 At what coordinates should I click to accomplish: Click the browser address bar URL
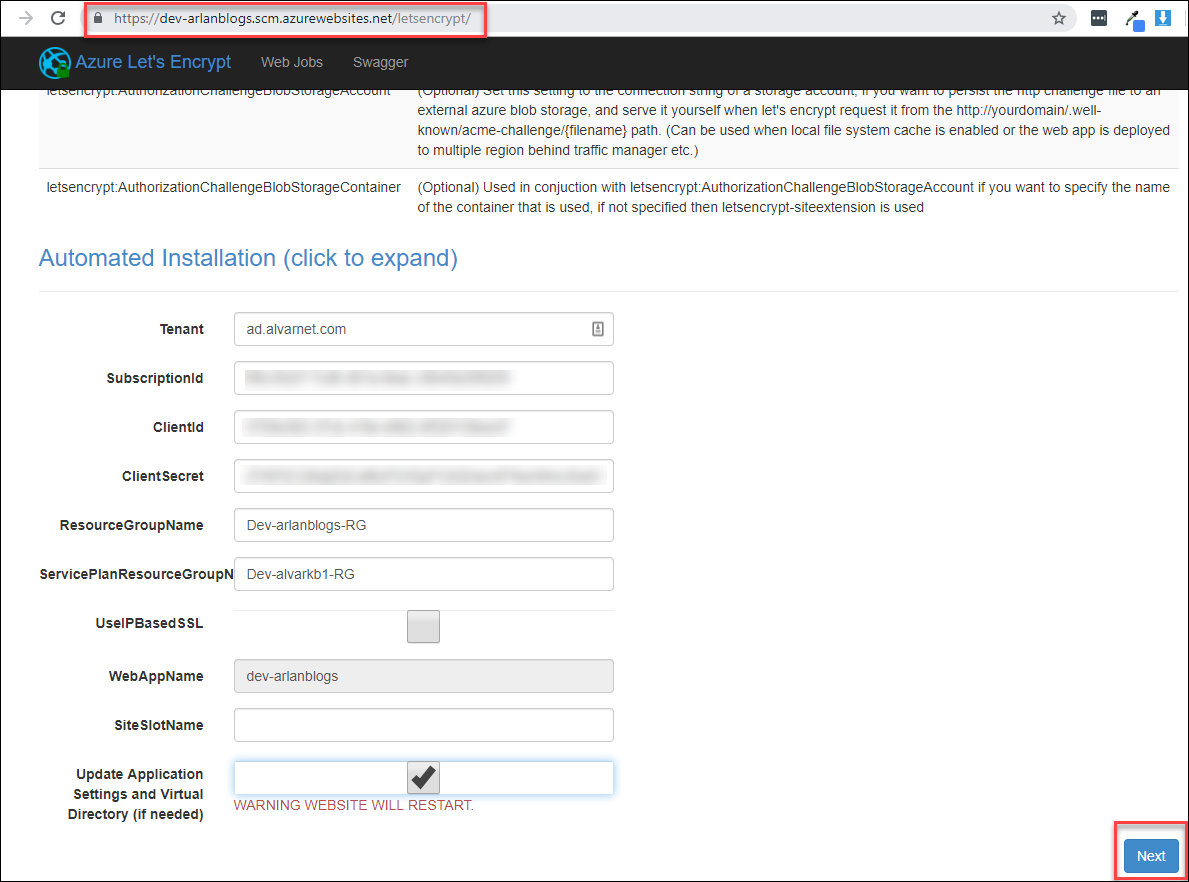click(x=292, y=18)
